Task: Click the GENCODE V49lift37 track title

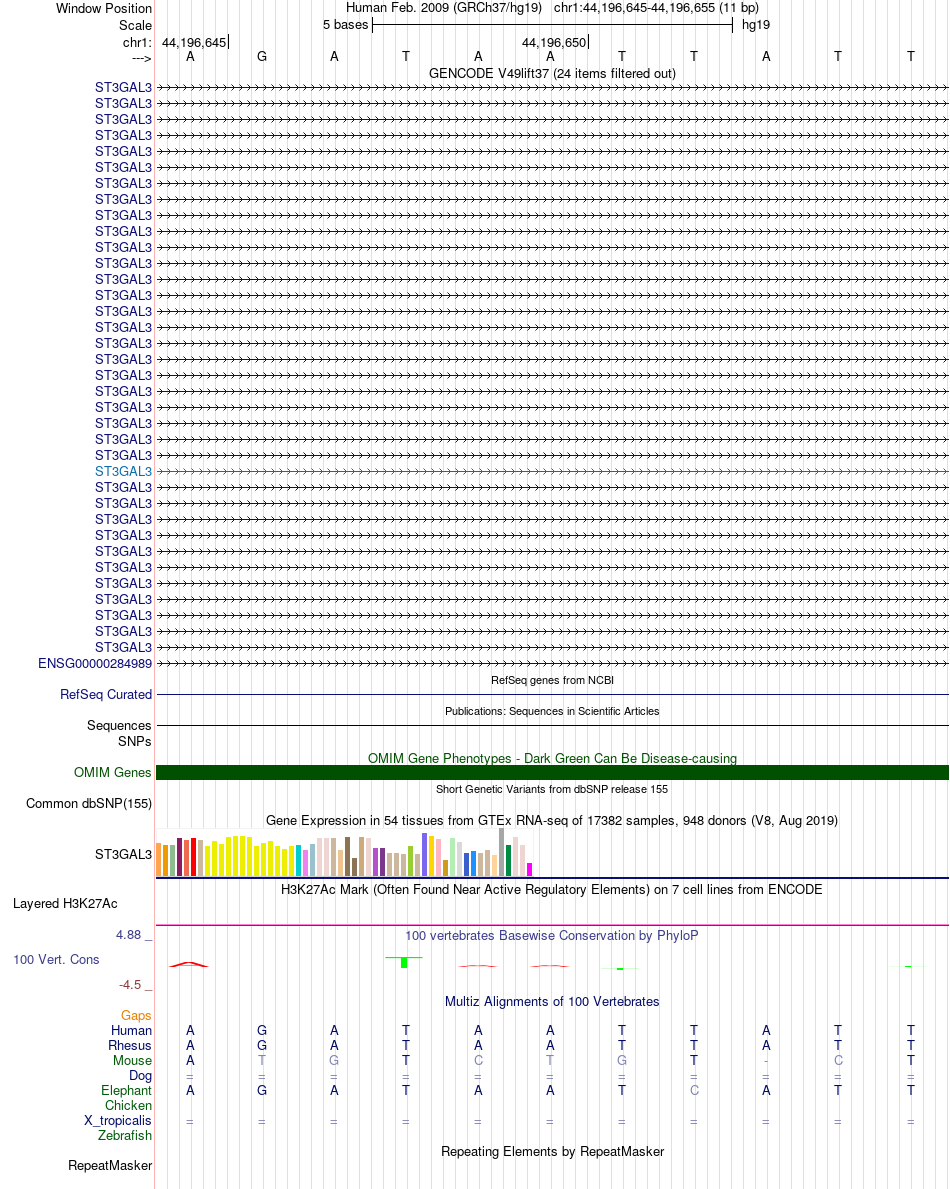Action: 552,74
